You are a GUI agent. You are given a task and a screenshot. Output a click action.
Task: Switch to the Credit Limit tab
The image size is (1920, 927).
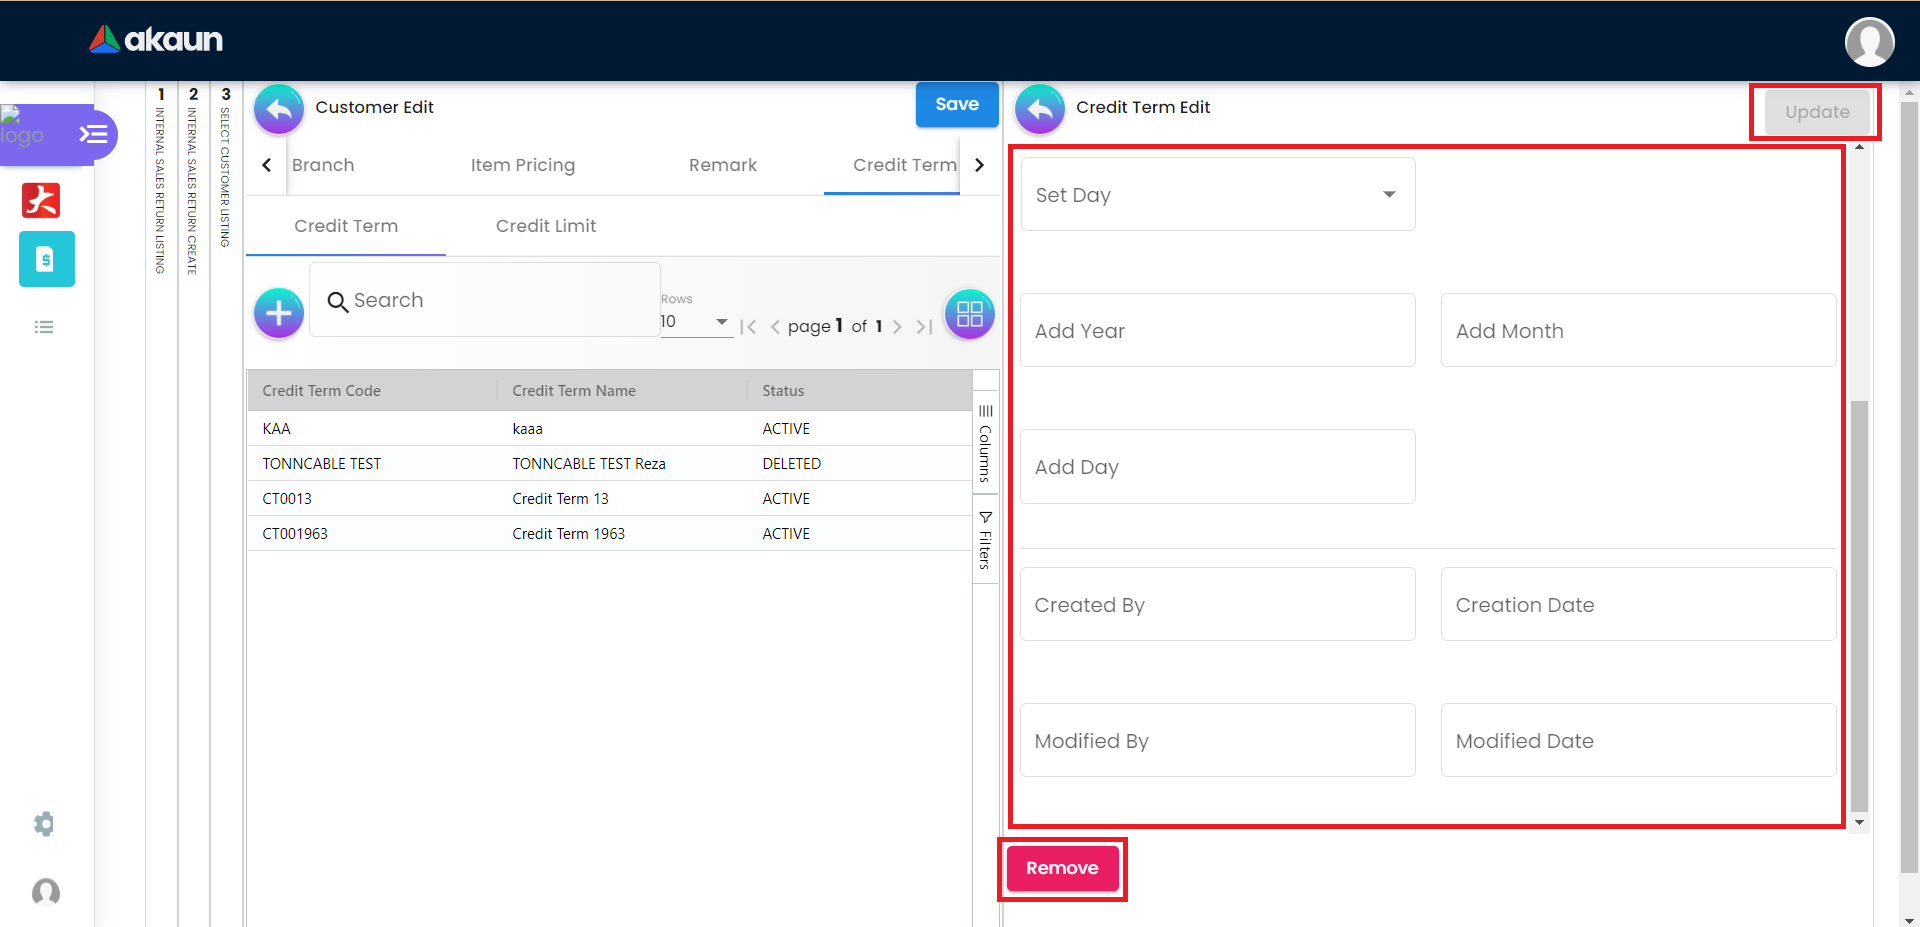[545, 226]
